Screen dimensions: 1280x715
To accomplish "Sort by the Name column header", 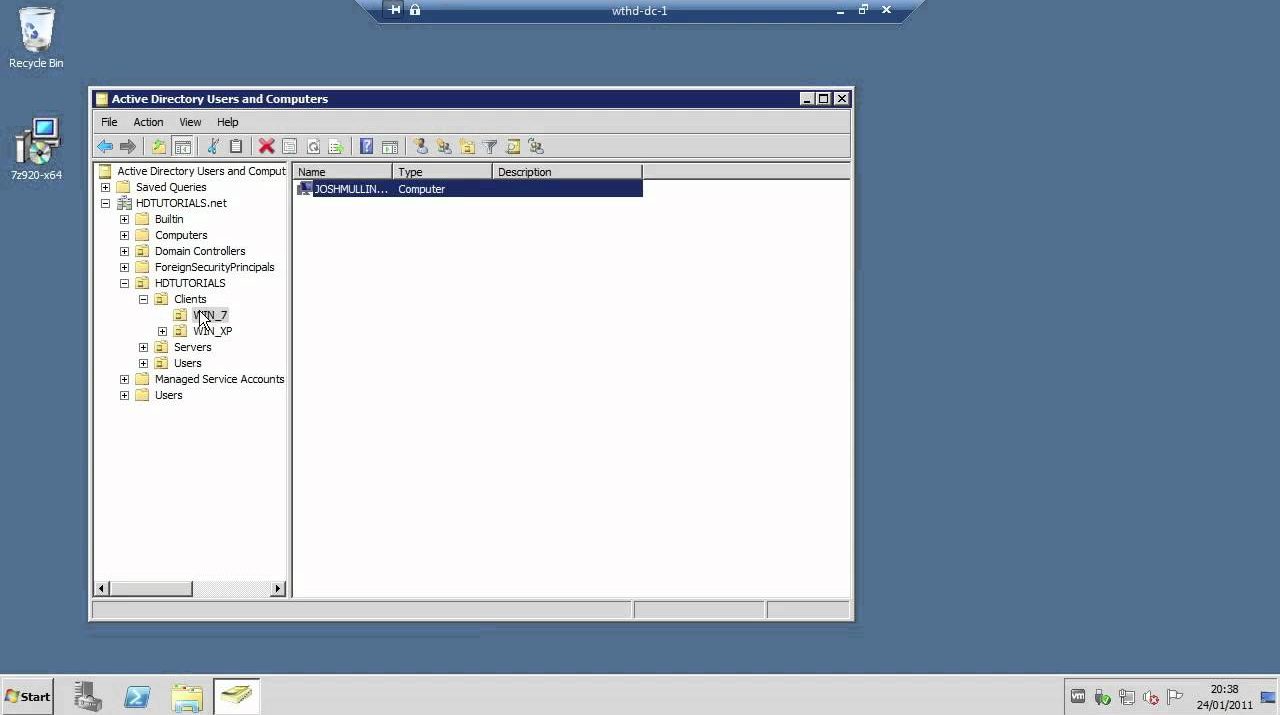I will [342, 172].
